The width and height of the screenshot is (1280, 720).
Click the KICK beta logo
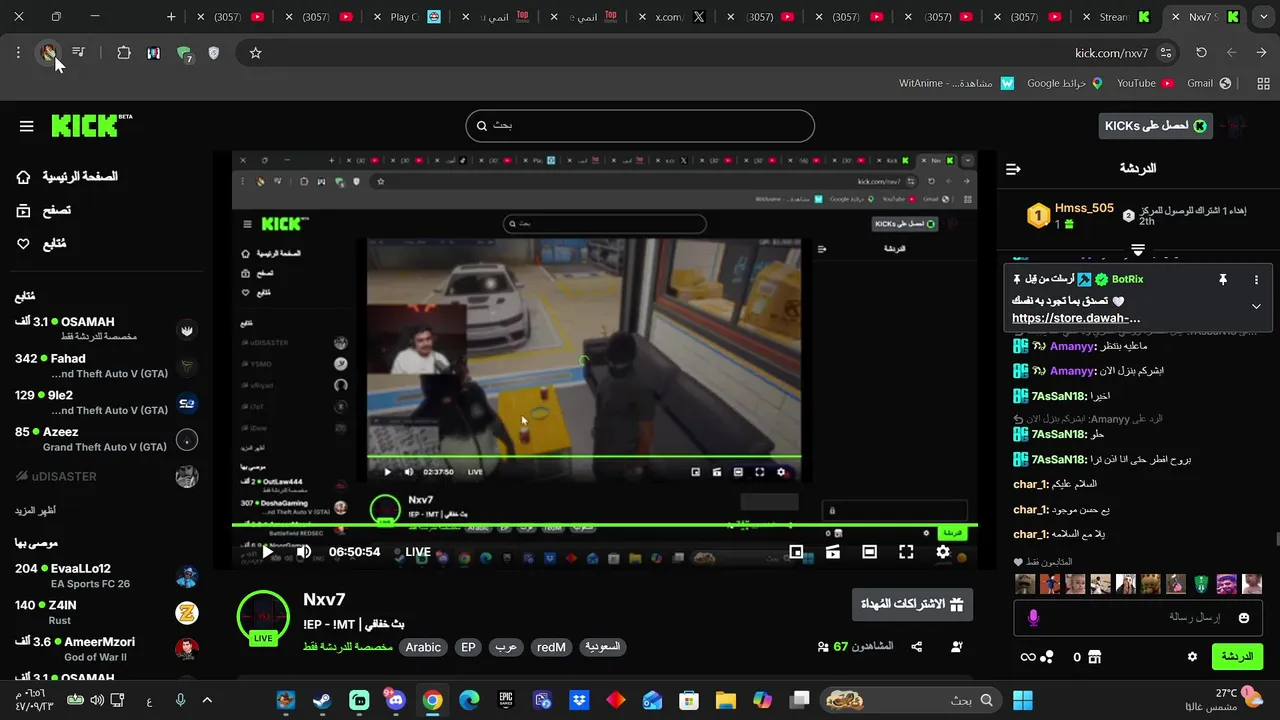tap(91, 125)
